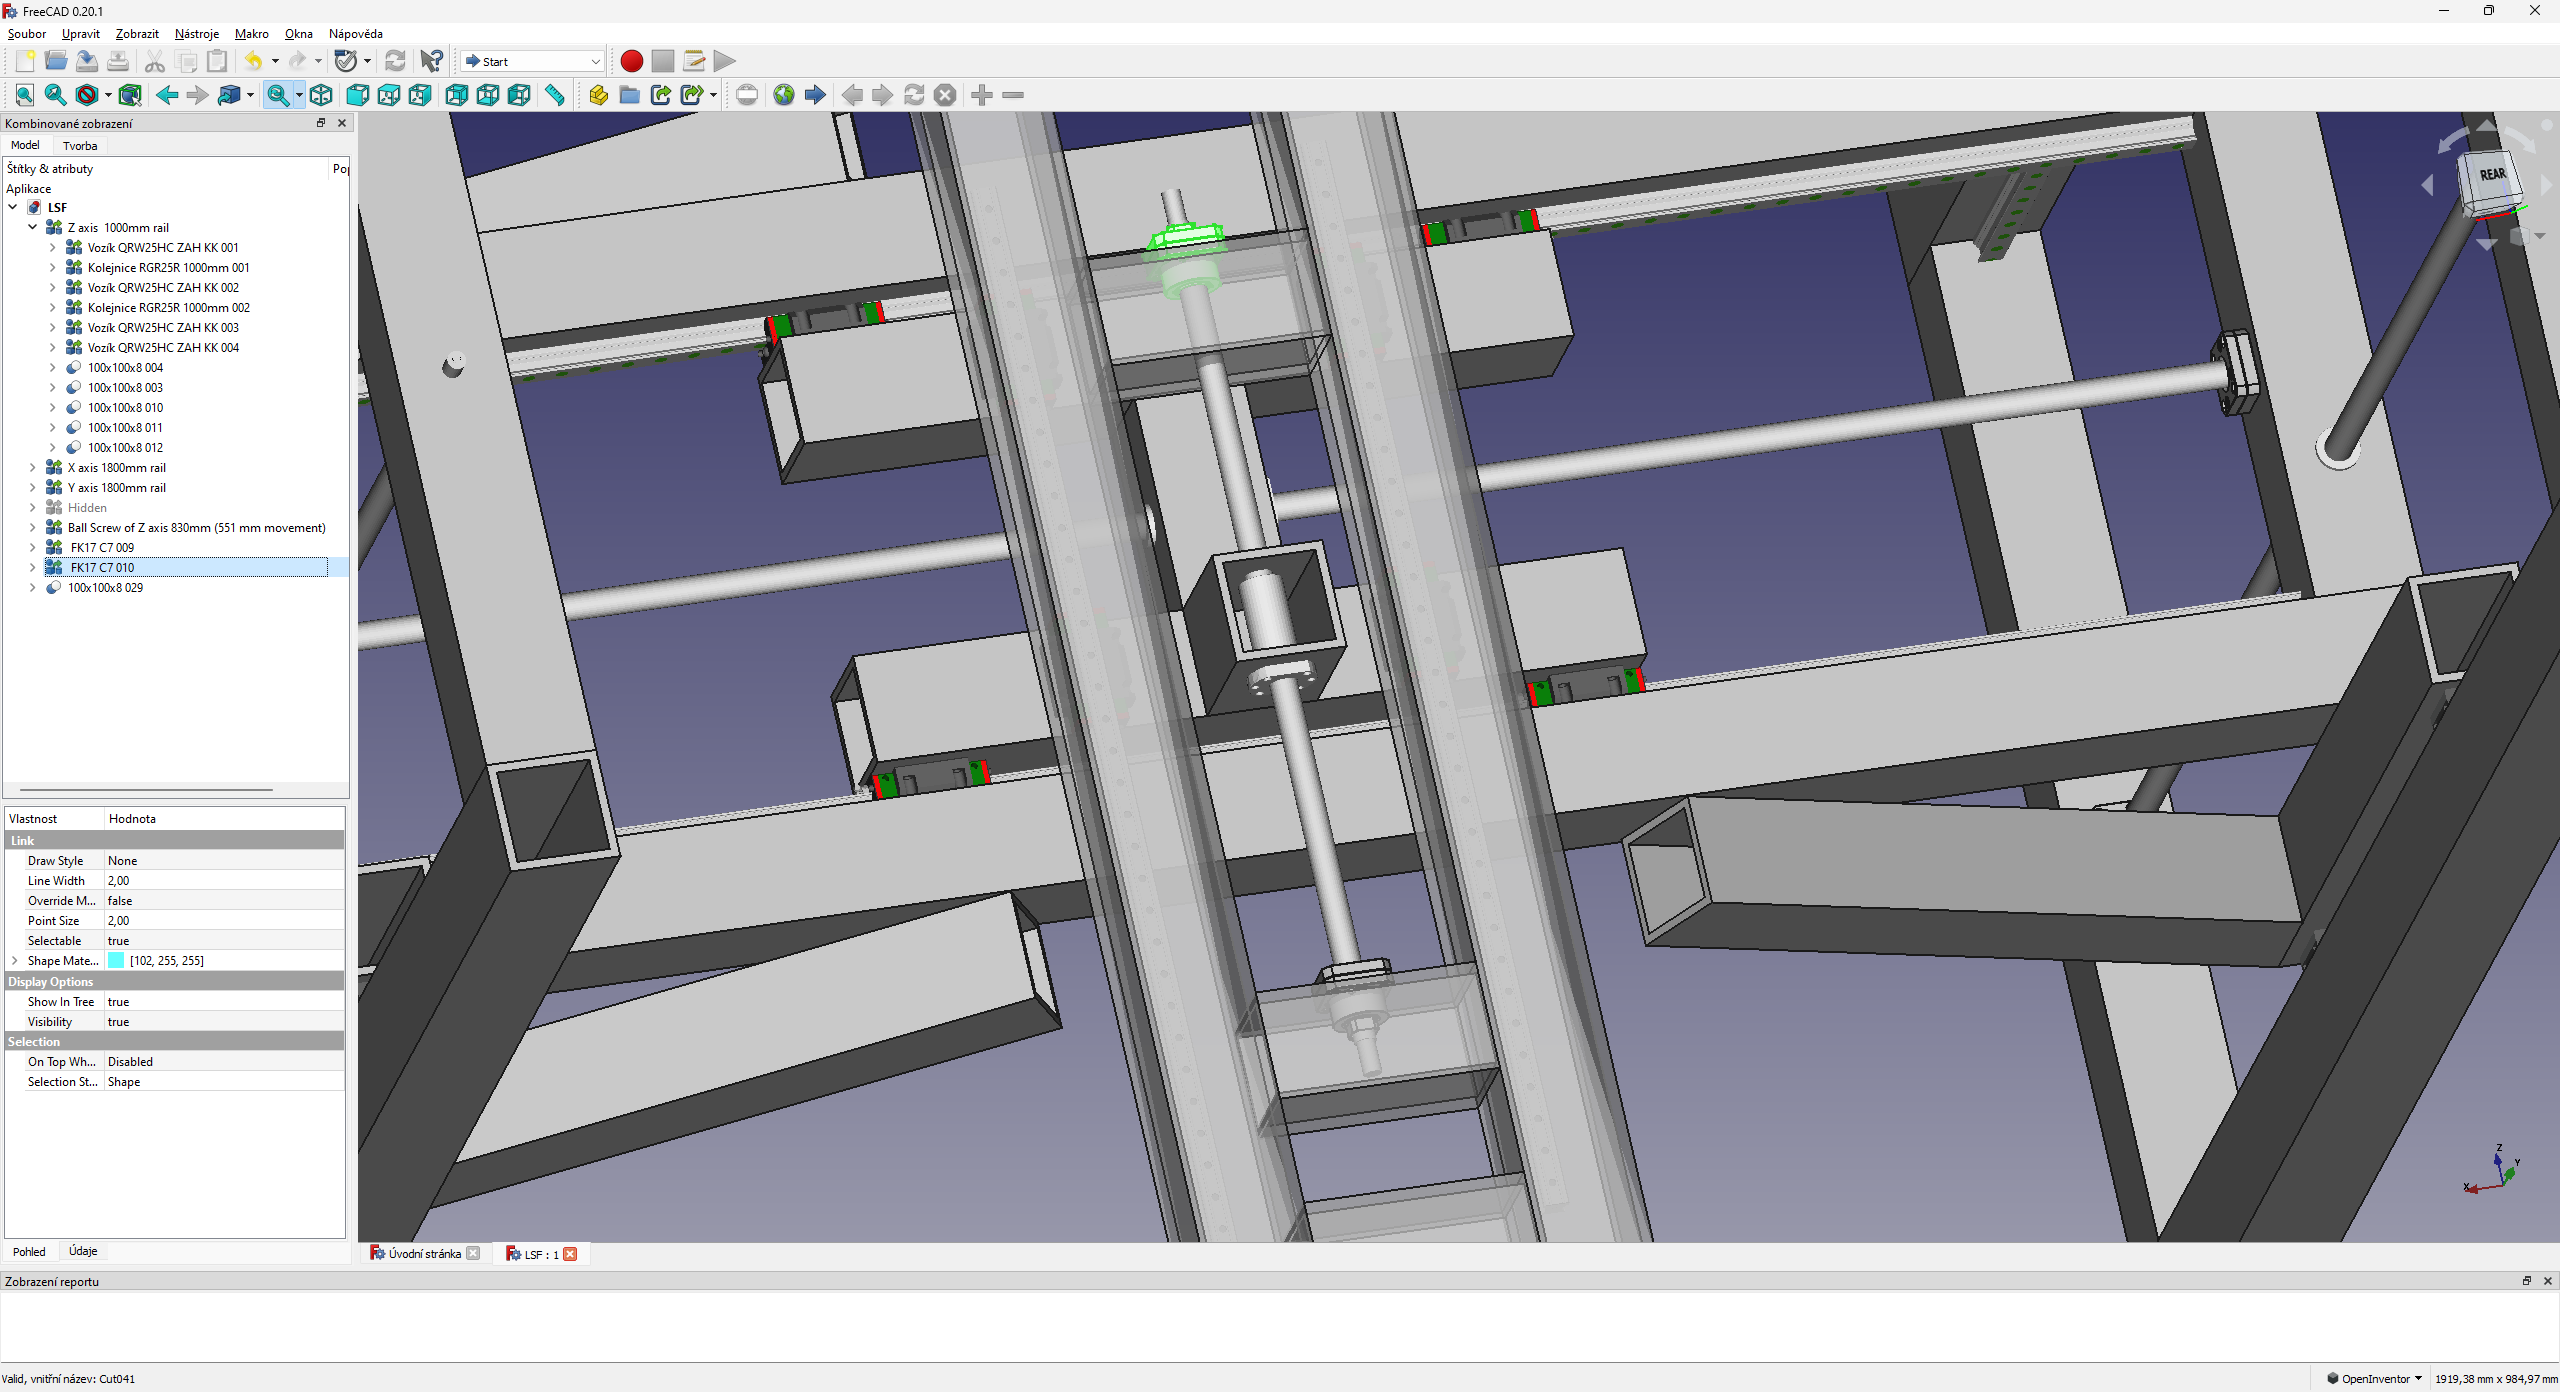Collapse Z axis 1000mm rail group
The image size is (2560, 1392).
point(32,228)
